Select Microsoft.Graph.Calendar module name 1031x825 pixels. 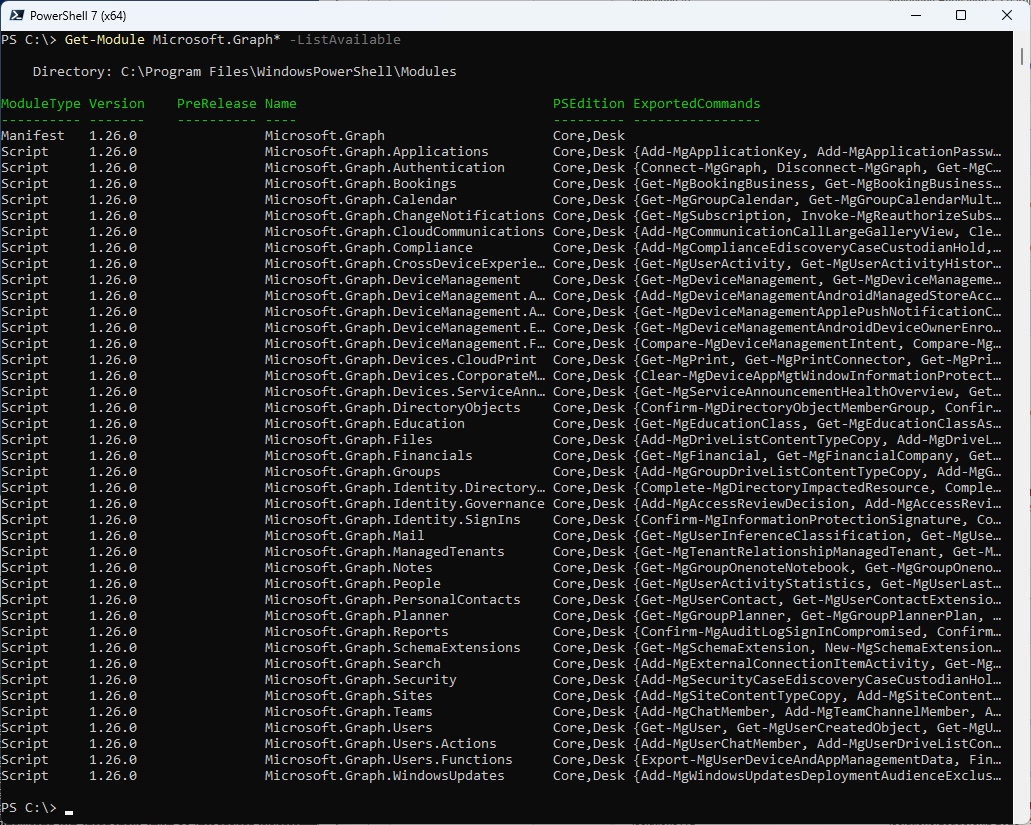(360, 200)
